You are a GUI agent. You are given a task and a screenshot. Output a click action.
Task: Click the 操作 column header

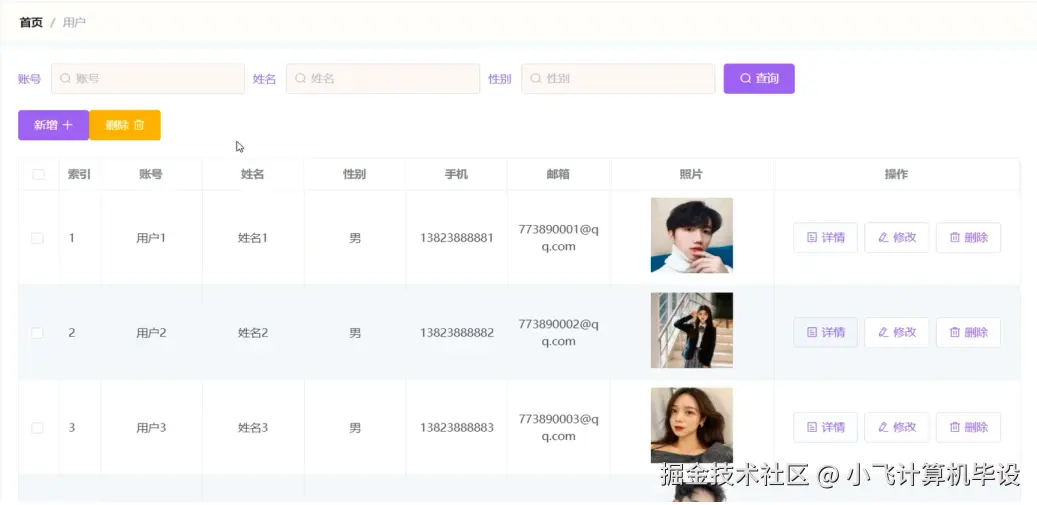click(x=897, y=175)
